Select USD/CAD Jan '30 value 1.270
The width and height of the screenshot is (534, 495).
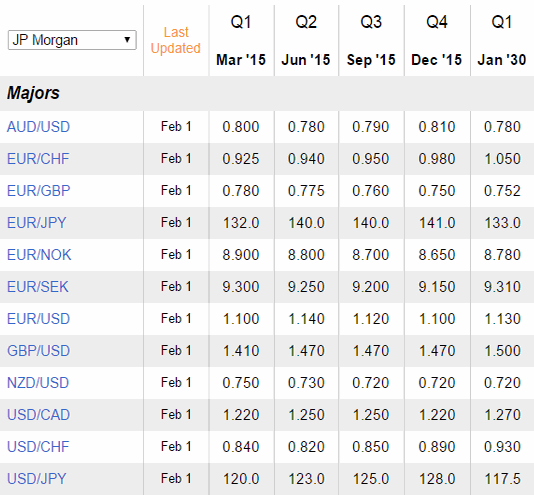[502, 415]
